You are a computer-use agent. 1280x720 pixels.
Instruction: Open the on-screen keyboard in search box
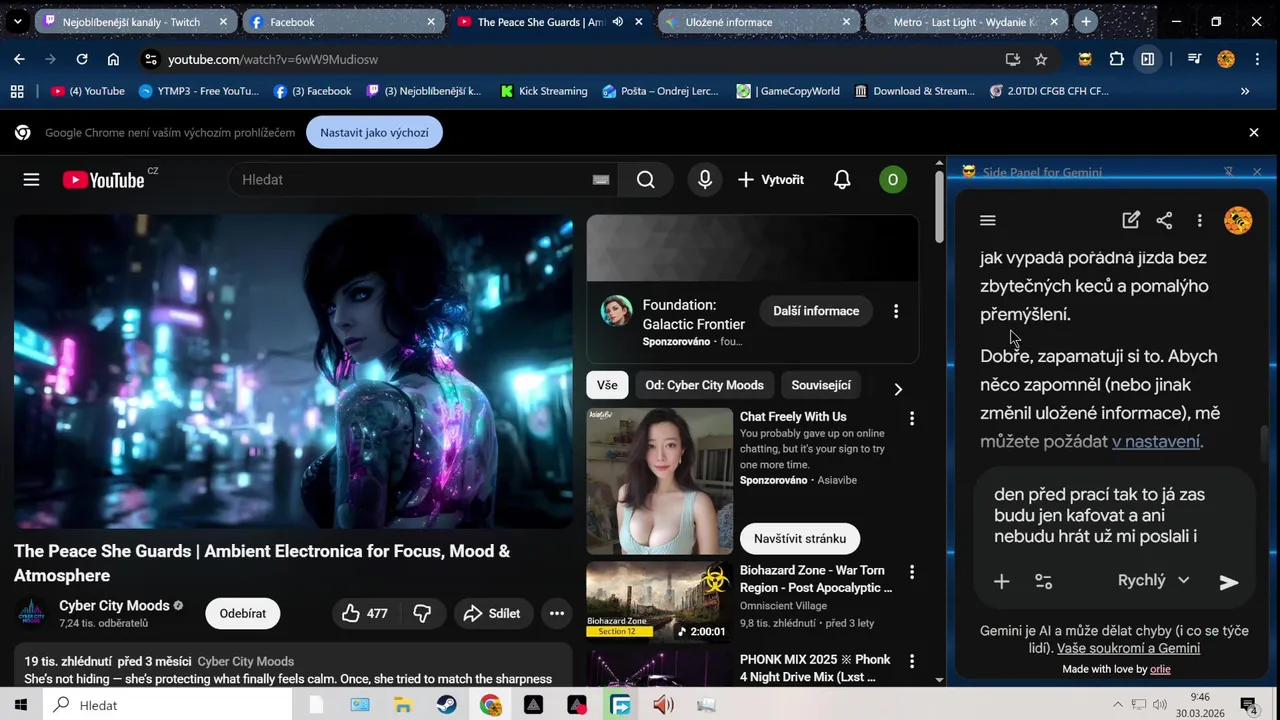[600, 180]
